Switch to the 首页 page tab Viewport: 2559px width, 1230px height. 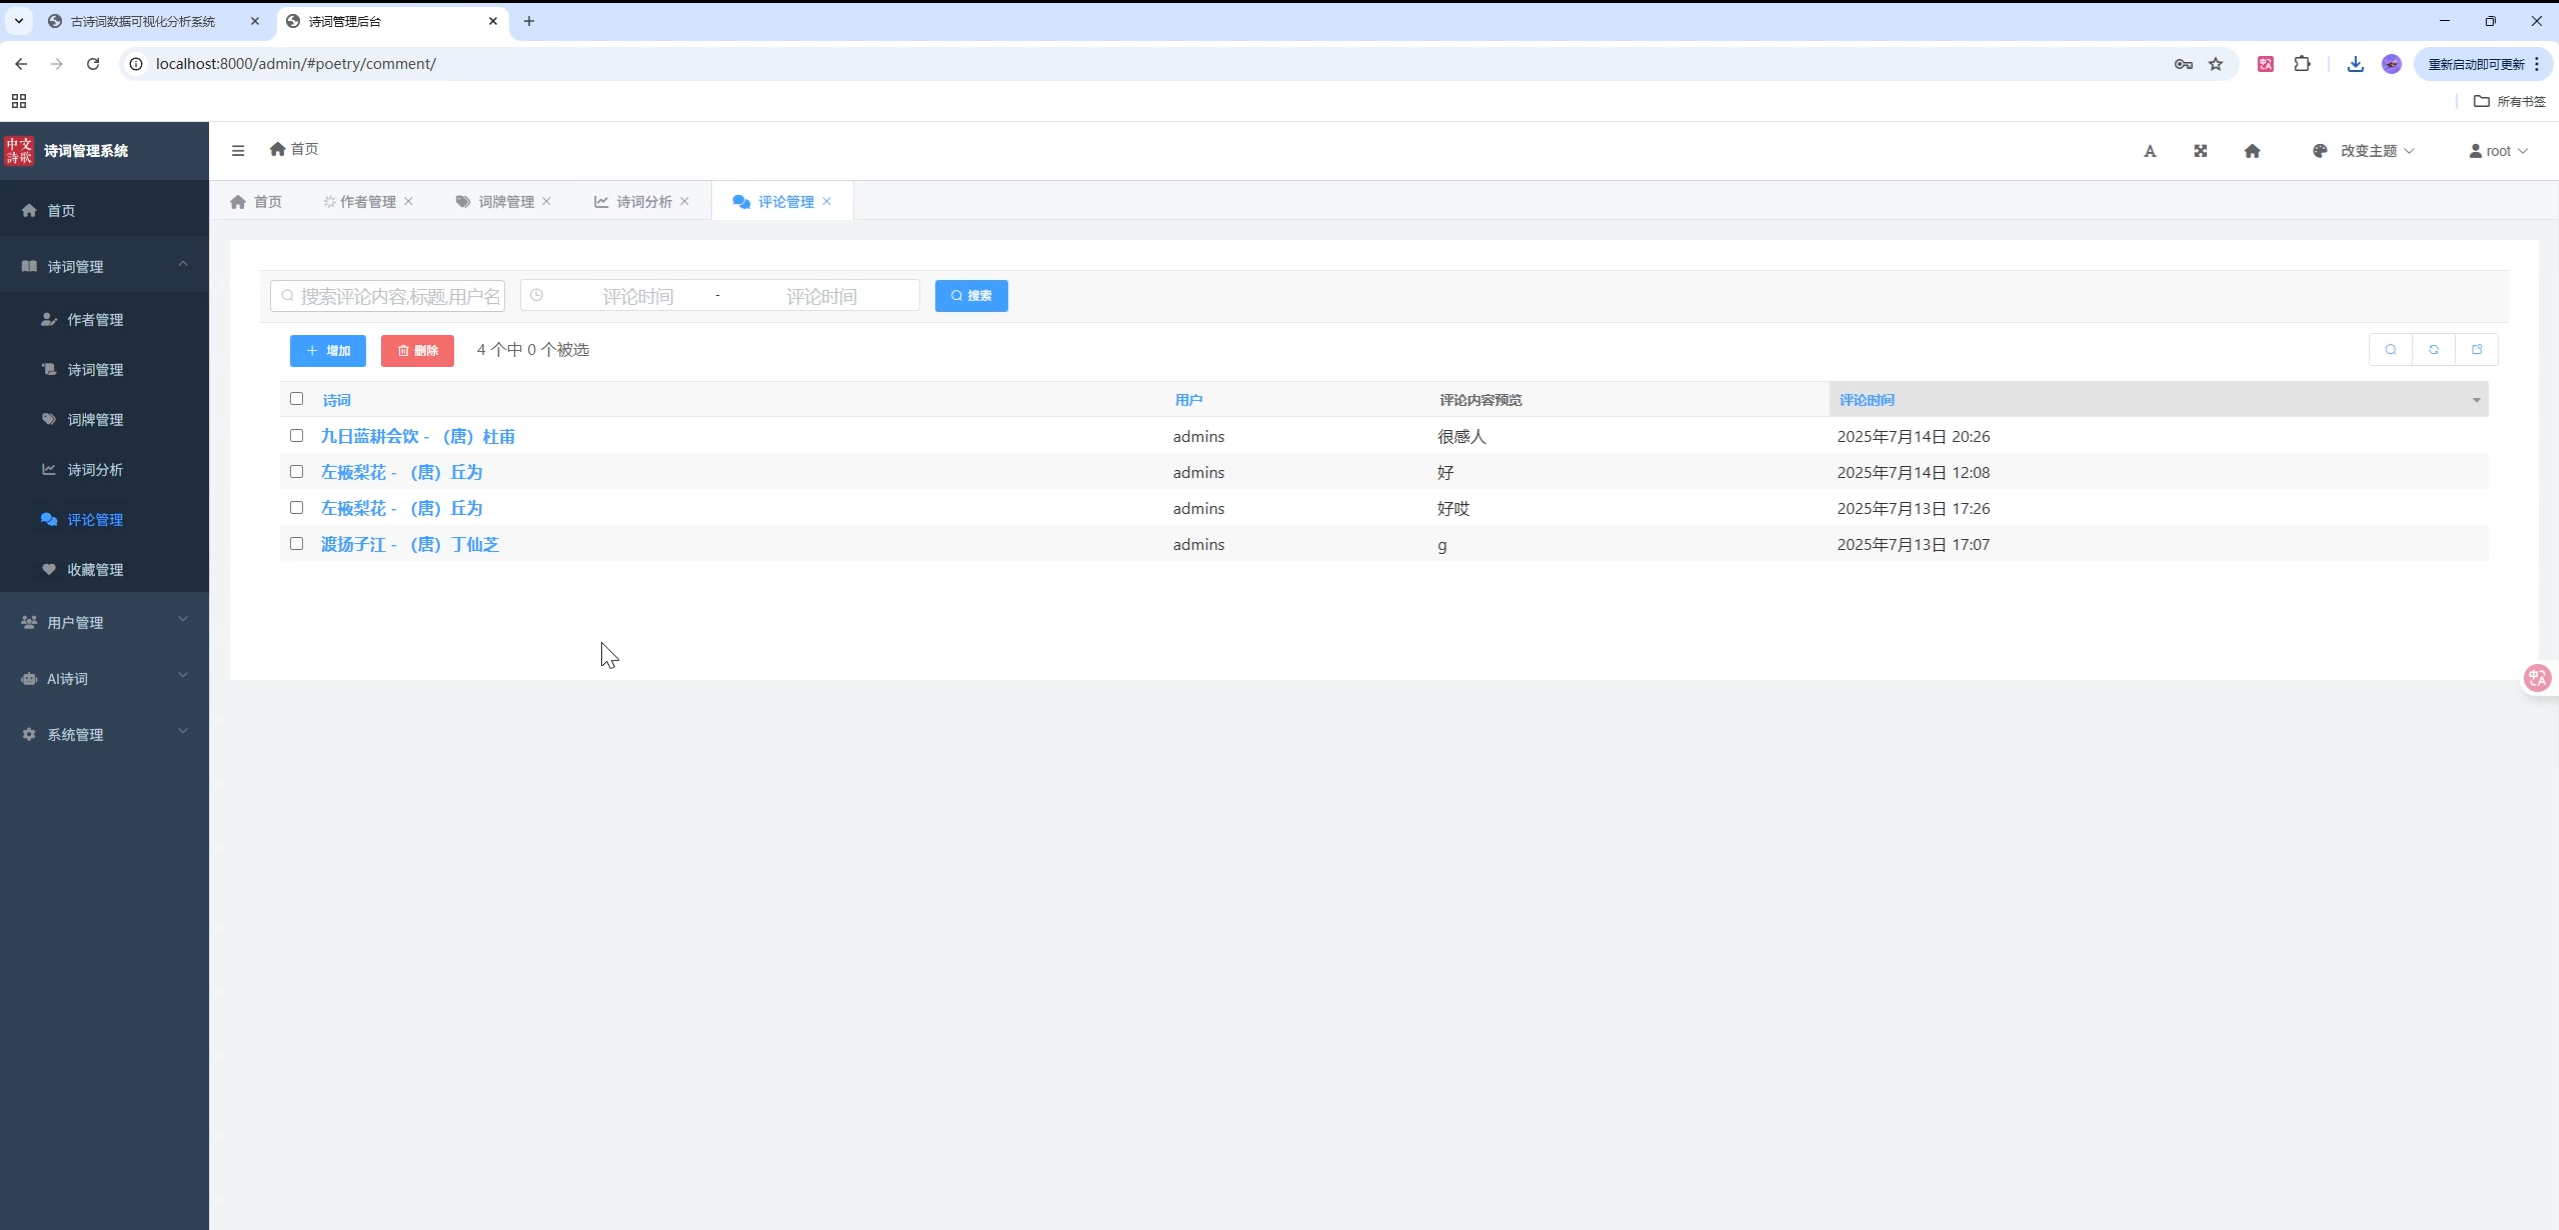tap(256, 202)
